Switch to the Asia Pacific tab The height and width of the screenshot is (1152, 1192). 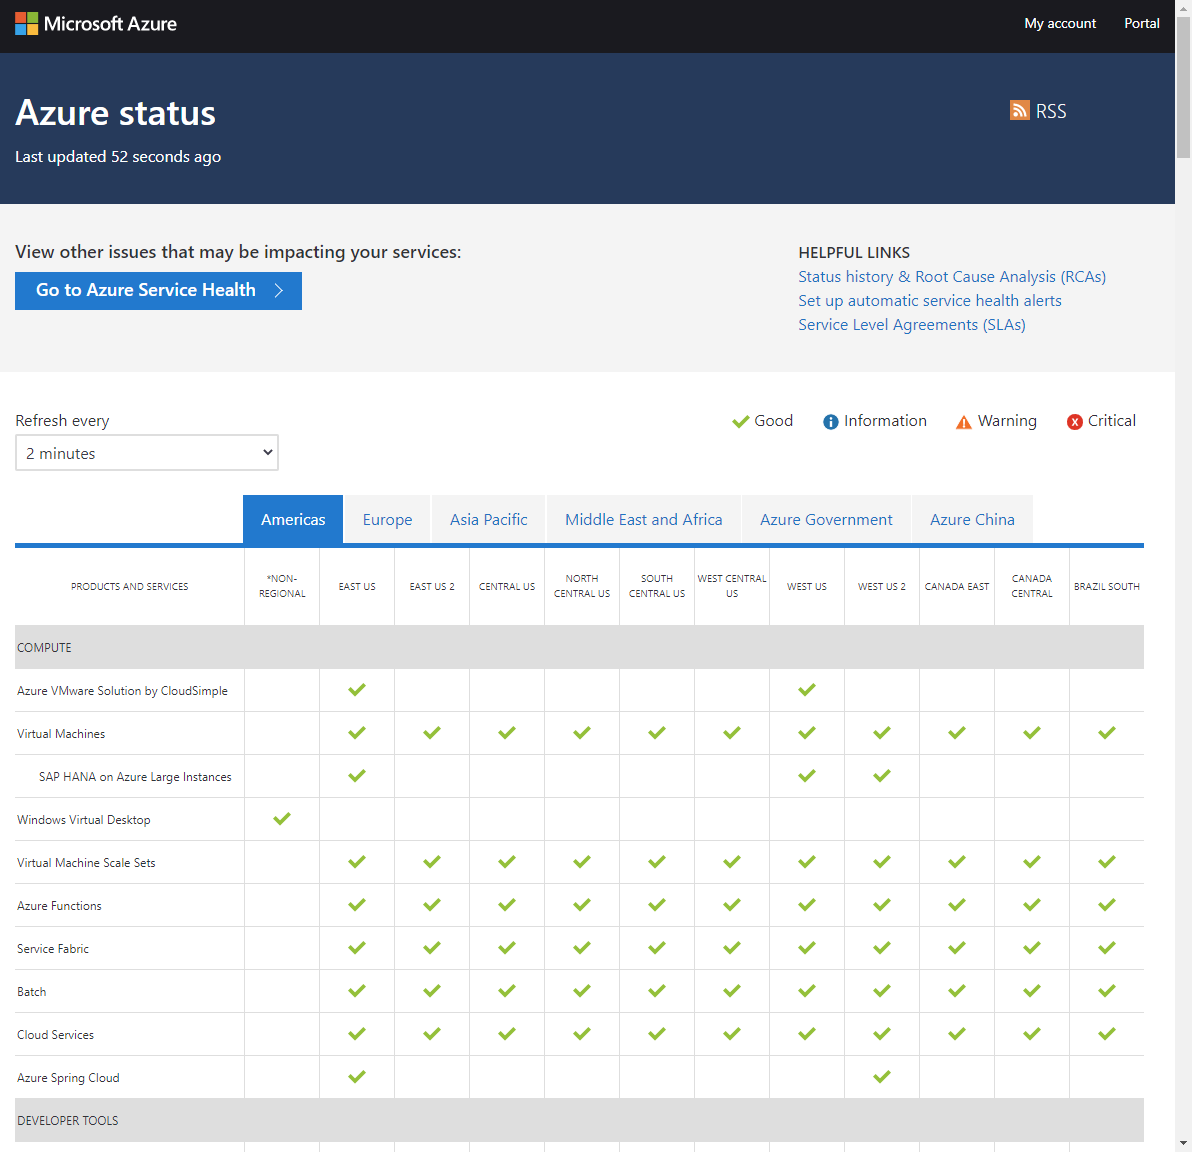click(x=488, y=520)
